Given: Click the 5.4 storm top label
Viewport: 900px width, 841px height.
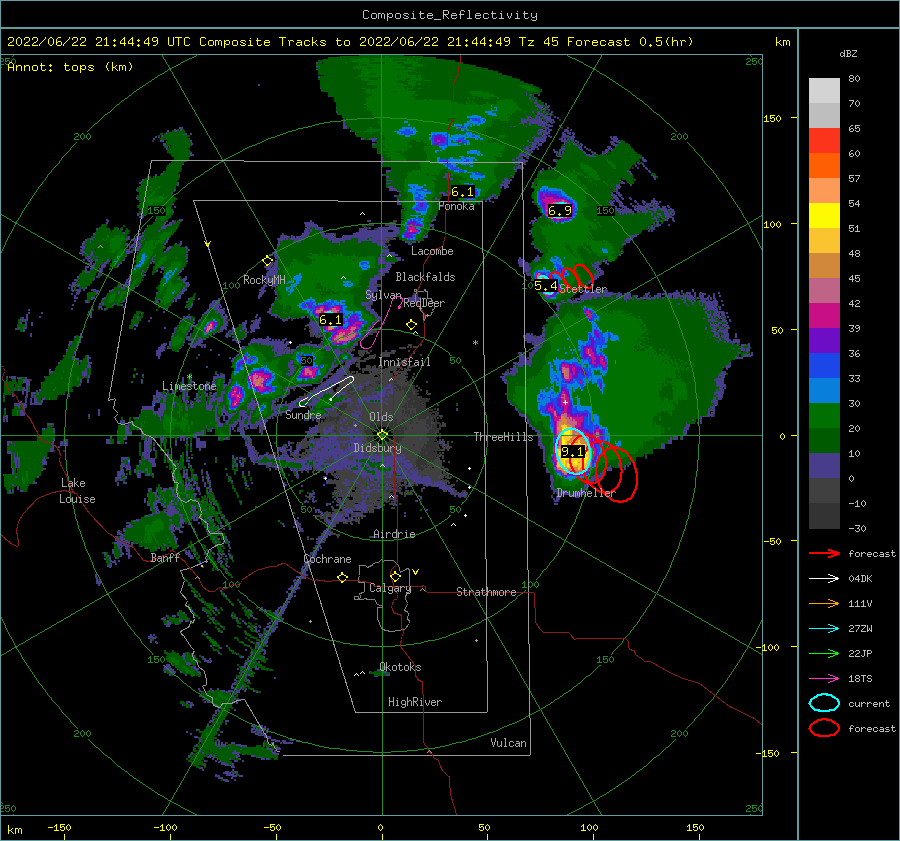Looking at the screenshot, I should tap(546, 285).
